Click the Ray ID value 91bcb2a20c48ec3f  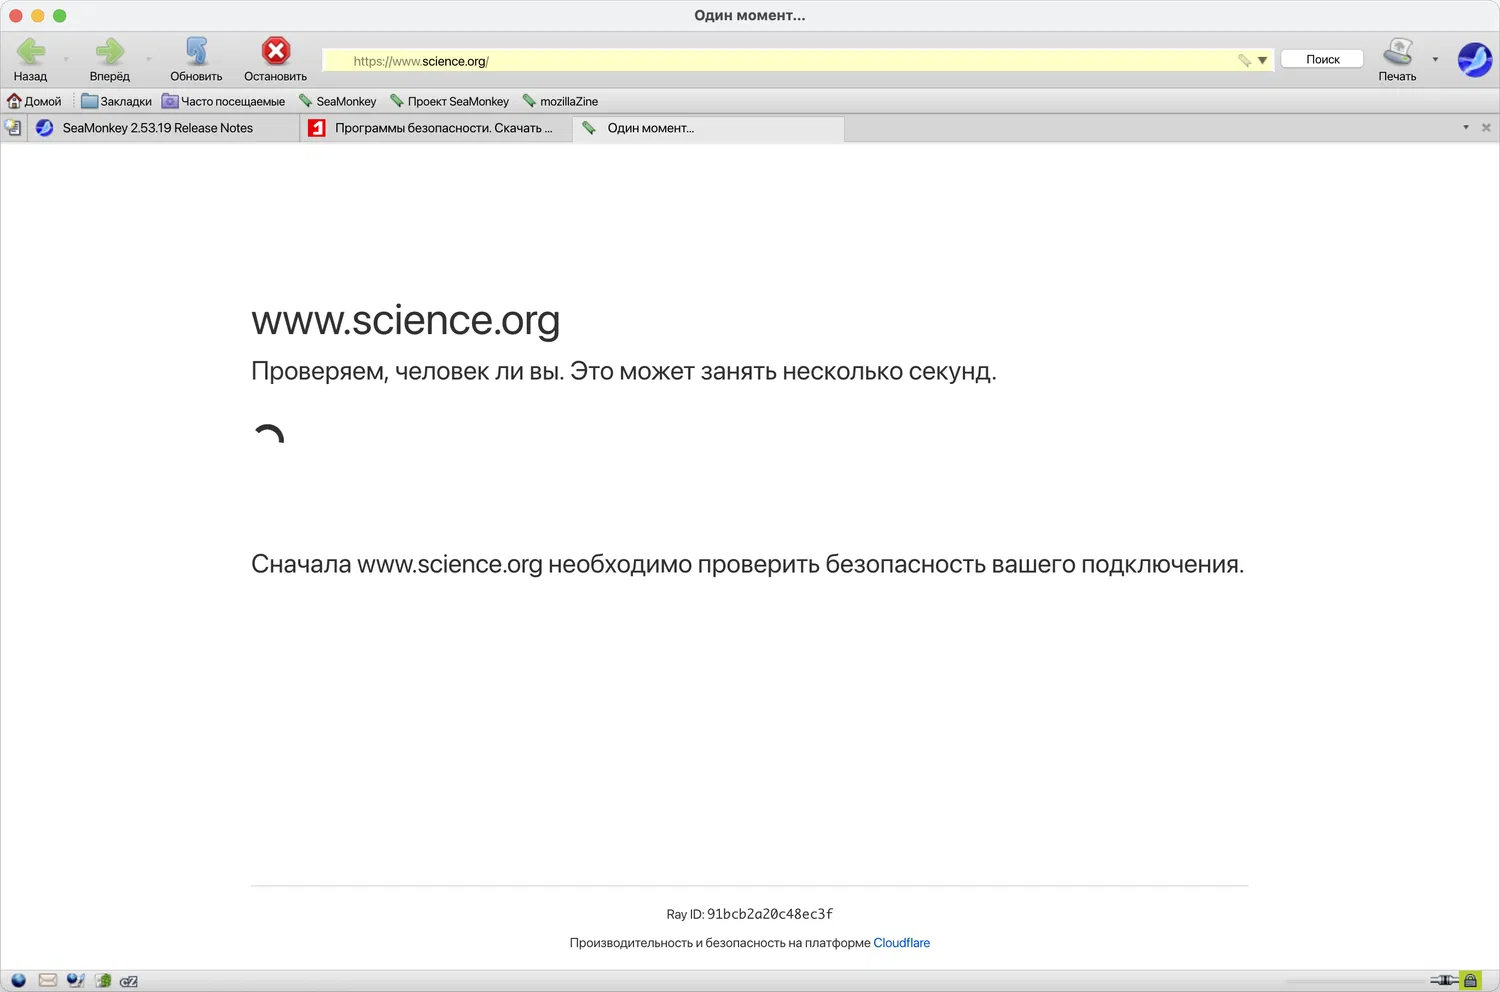(x=770, y=914)
